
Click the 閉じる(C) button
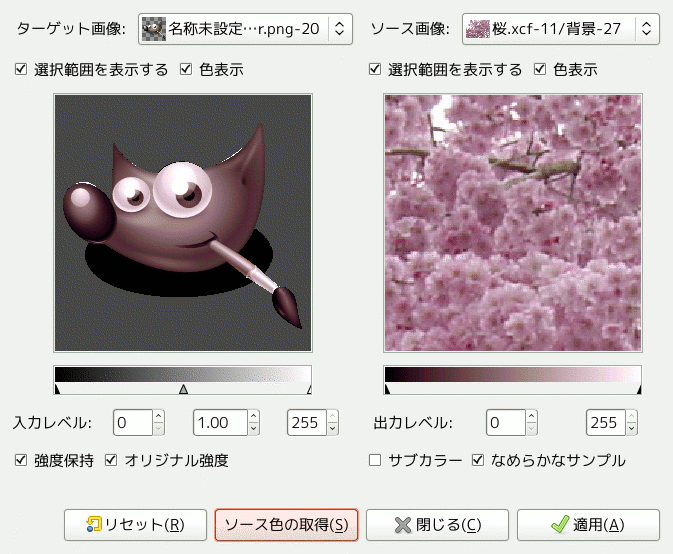[437, 525]
